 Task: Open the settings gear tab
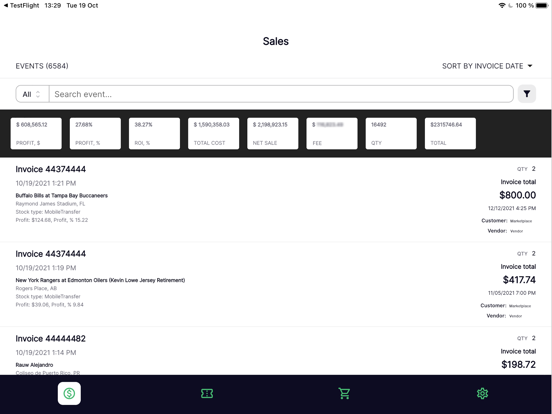point(482,394)
